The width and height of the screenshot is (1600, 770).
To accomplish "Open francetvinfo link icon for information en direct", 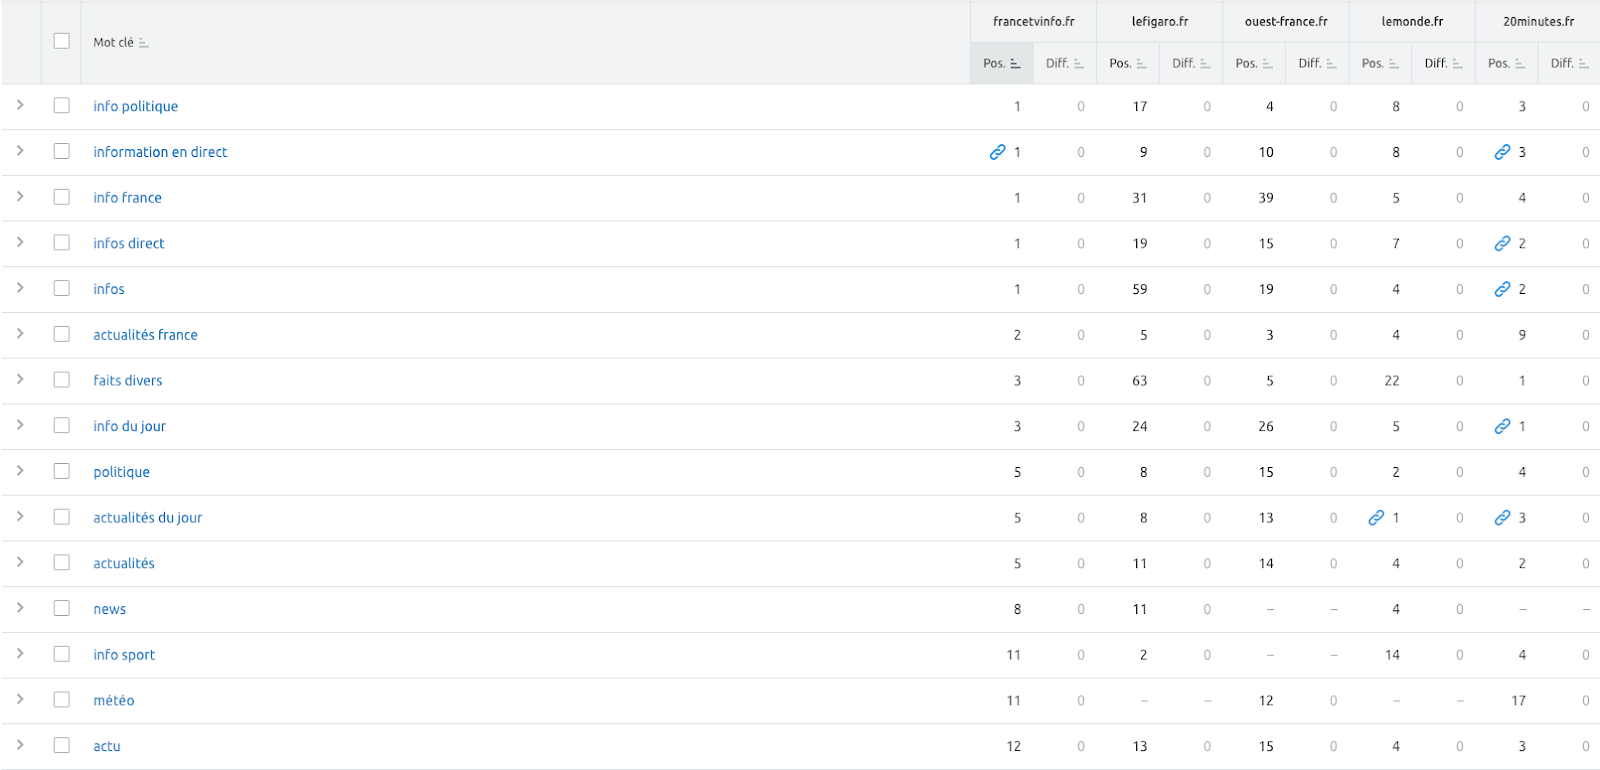I will [997, 152].
